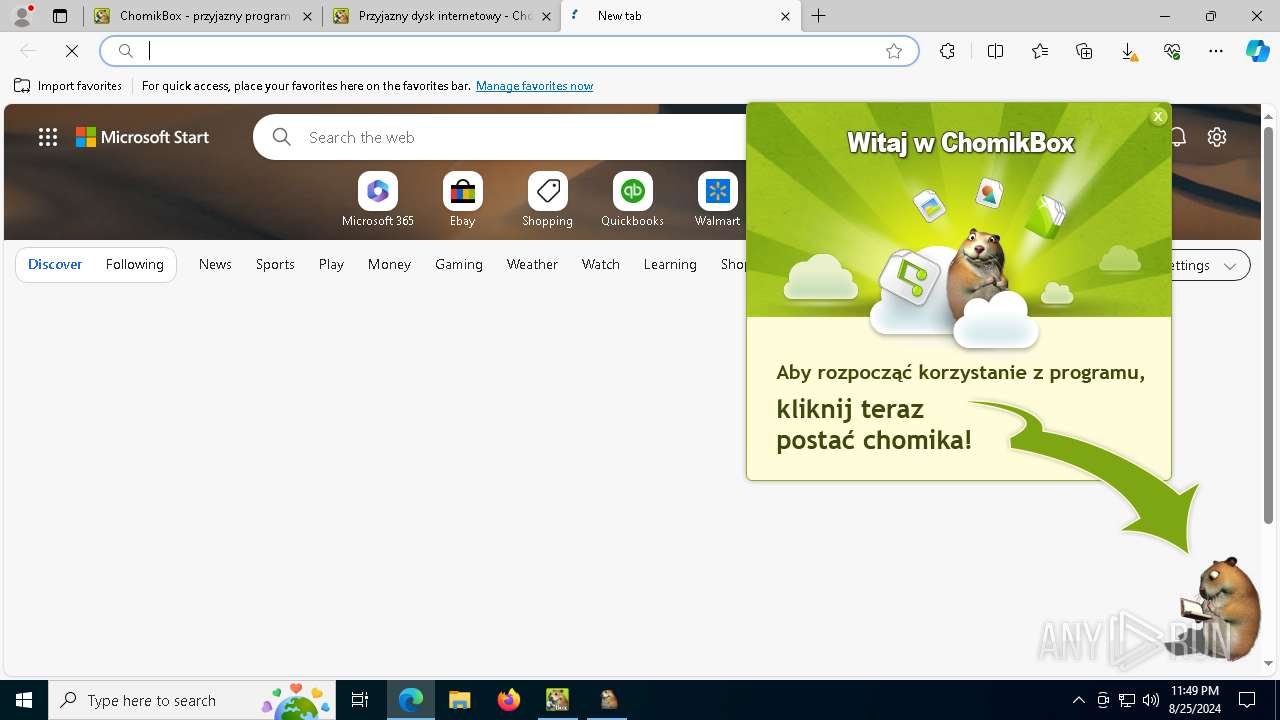
Task: Toggle Split screen icon in toolbar
Action: click(995, 51)
